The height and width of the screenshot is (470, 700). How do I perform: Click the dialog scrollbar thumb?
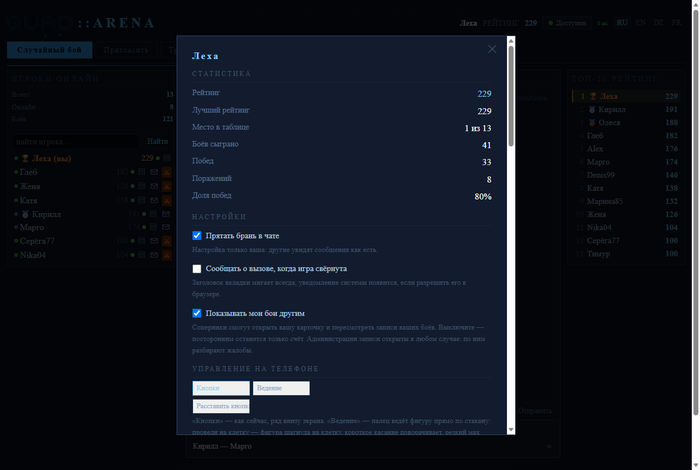point(511,96)
